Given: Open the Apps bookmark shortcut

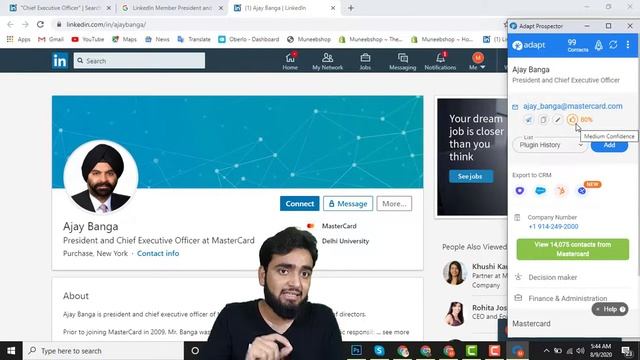Looking at the screenshot, I should tap(19, 39).
